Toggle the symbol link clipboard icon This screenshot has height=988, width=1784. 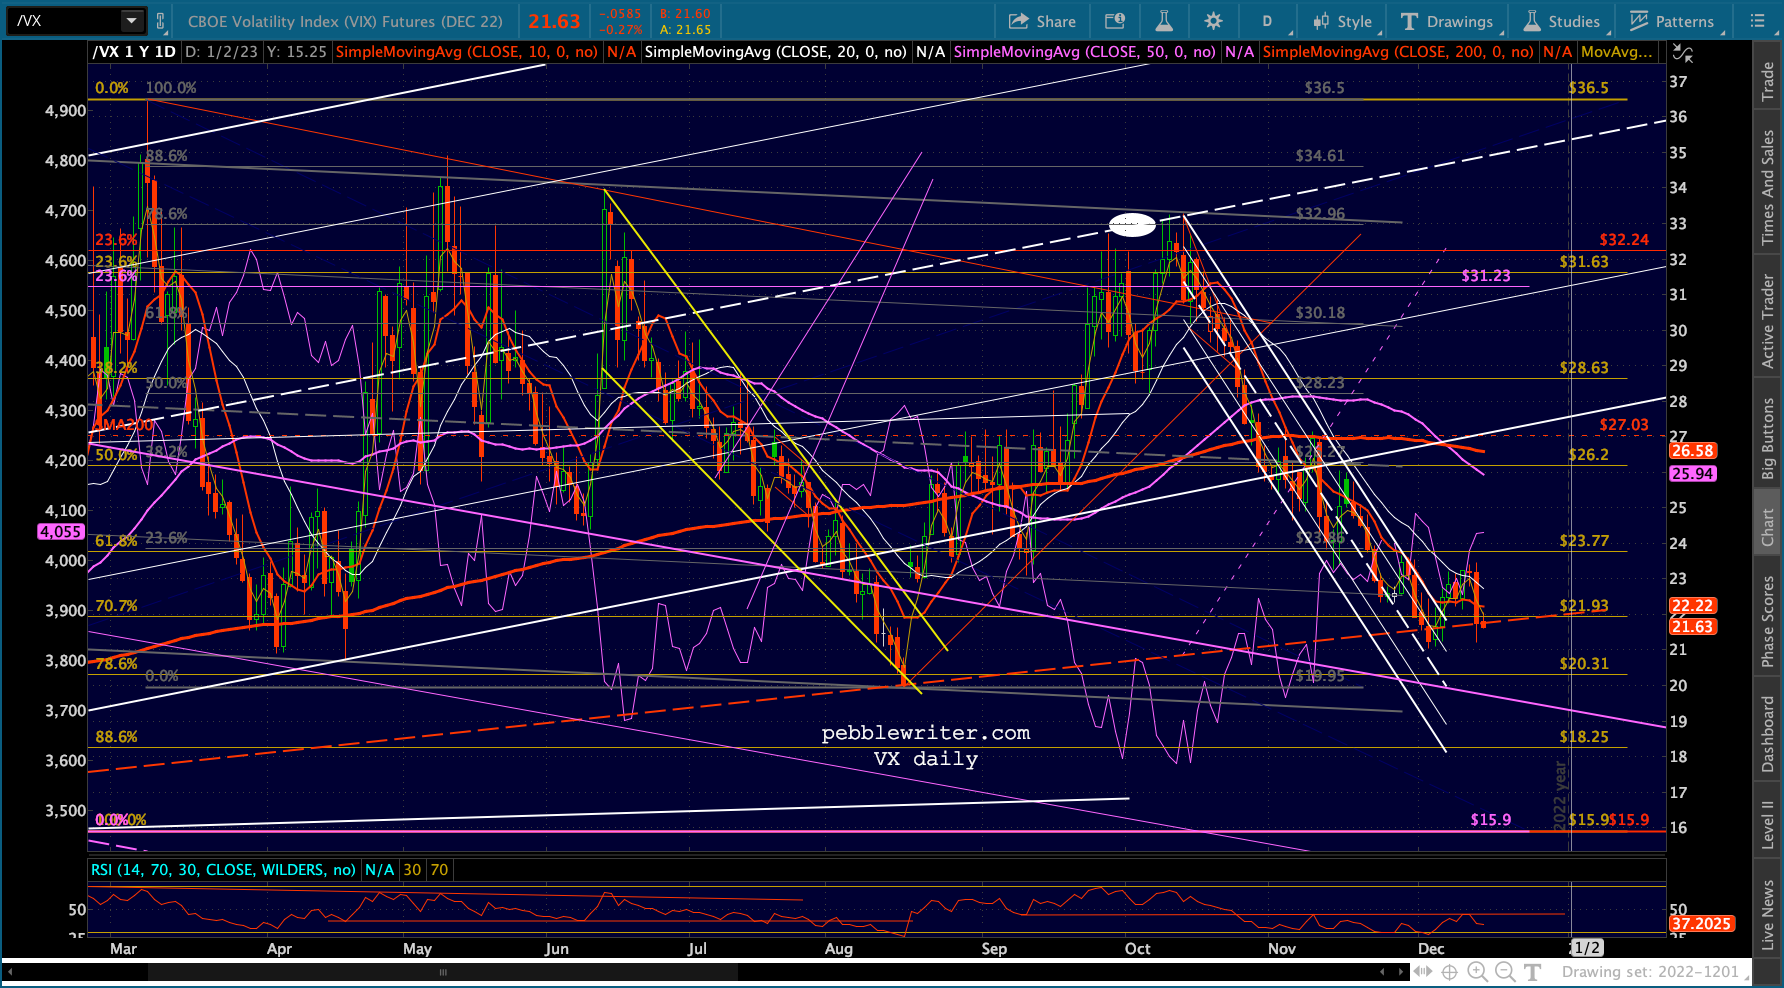coord(160,21)
